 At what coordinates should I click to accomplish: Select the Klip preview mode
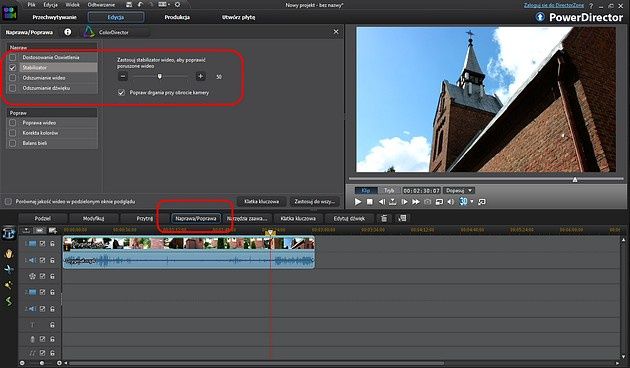[x=366, y=190]
